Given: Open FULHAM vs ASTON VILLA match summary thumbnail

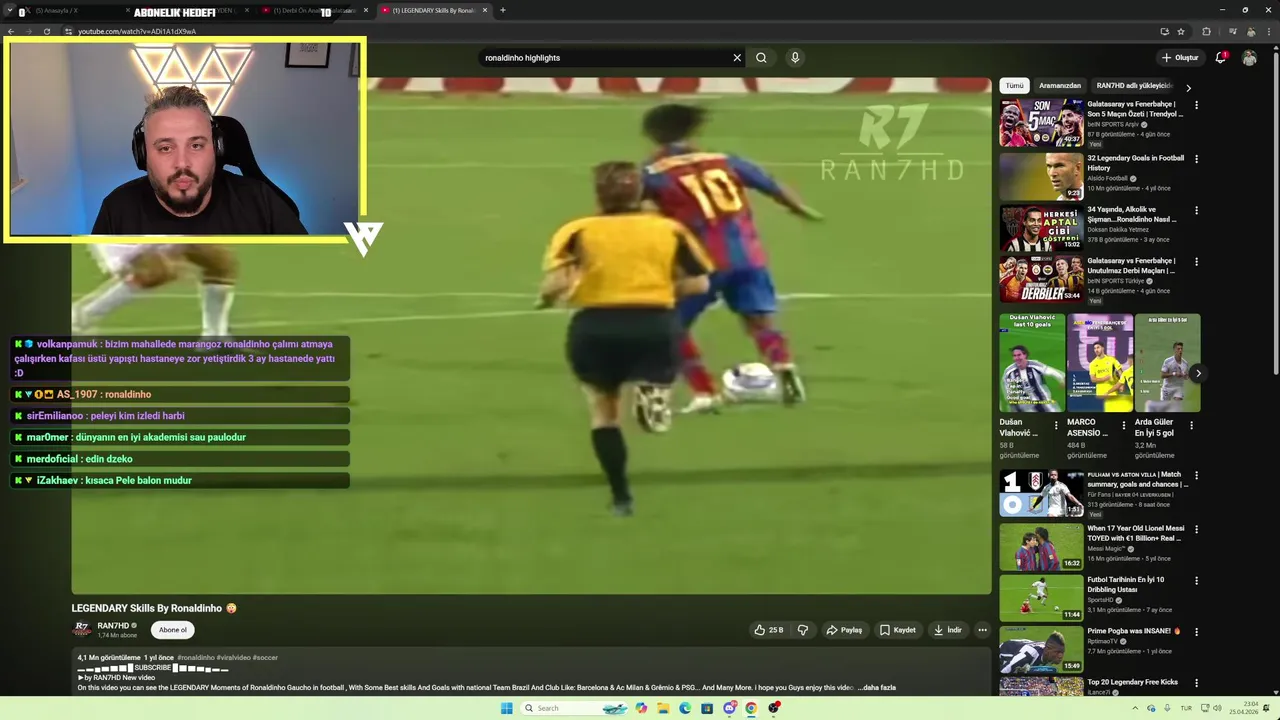Looking at the screenshot, I should coord(1041,493).
